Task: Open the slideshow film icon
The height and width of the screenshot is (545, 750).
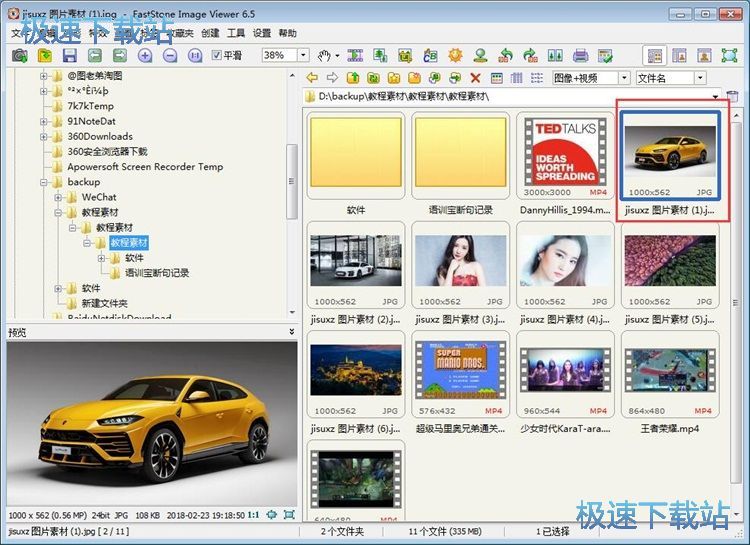Action: click(357, 56)
